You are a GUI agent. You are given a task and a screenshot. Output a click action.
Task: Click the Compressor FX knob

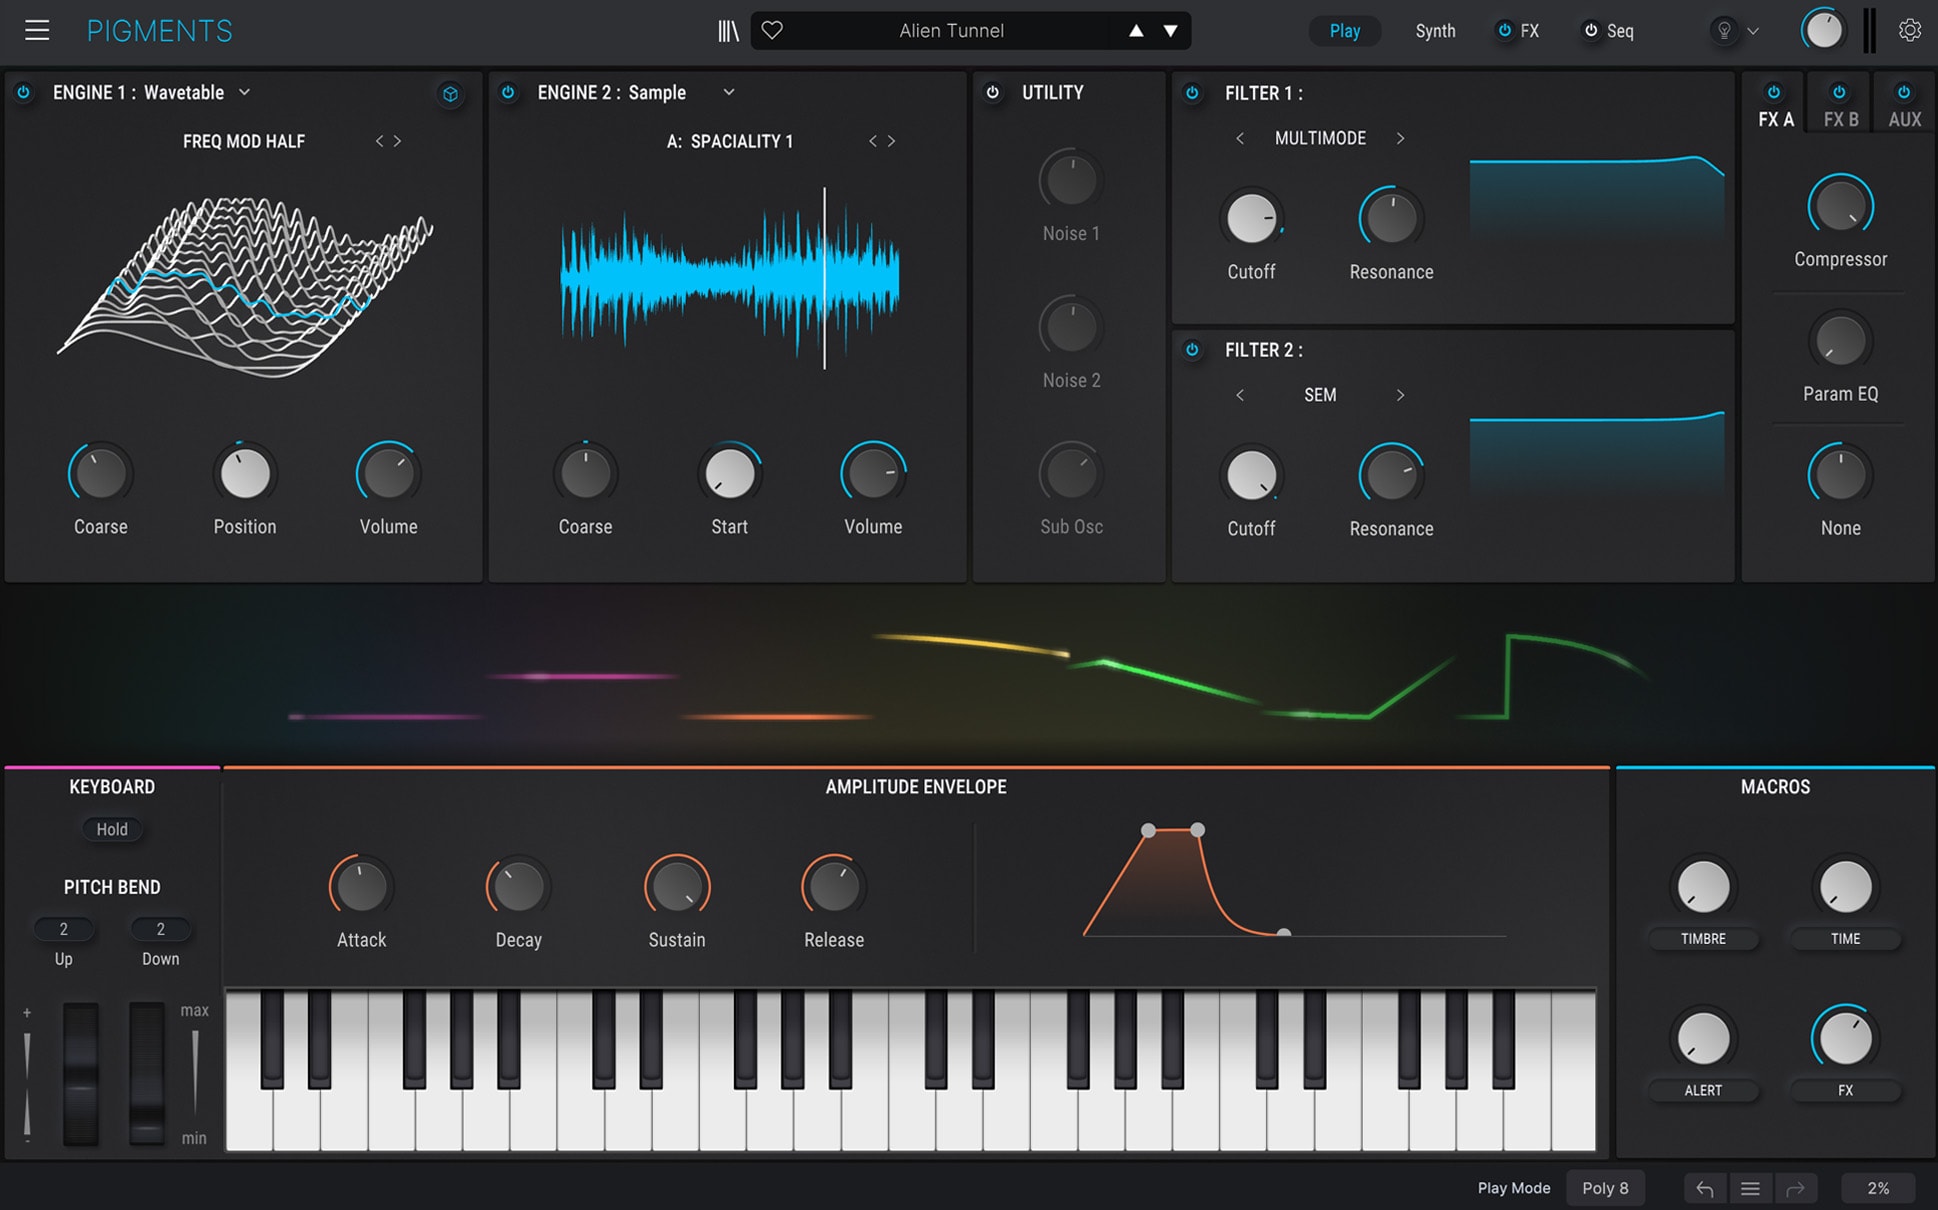pyautogui.click(x=1840, y=207)
